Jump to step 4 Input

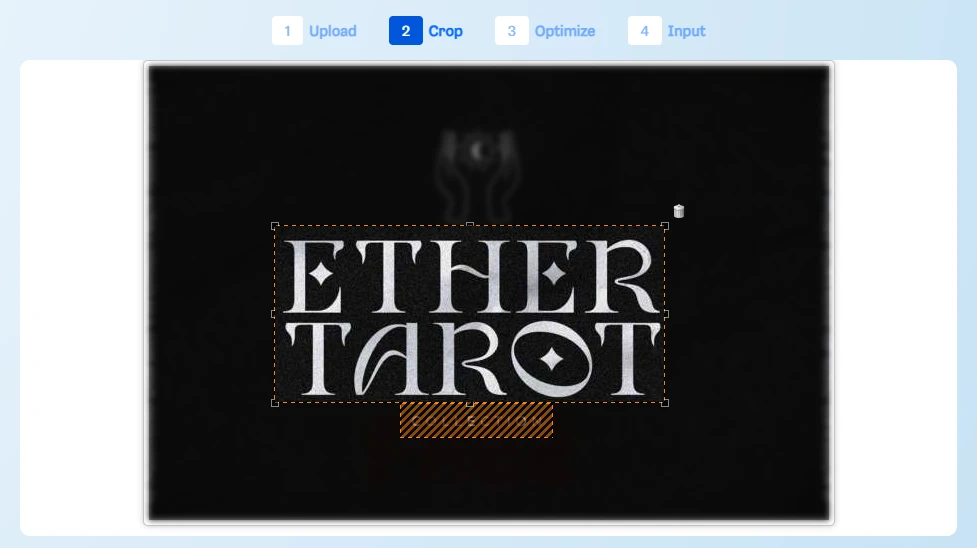click(667, 31)
